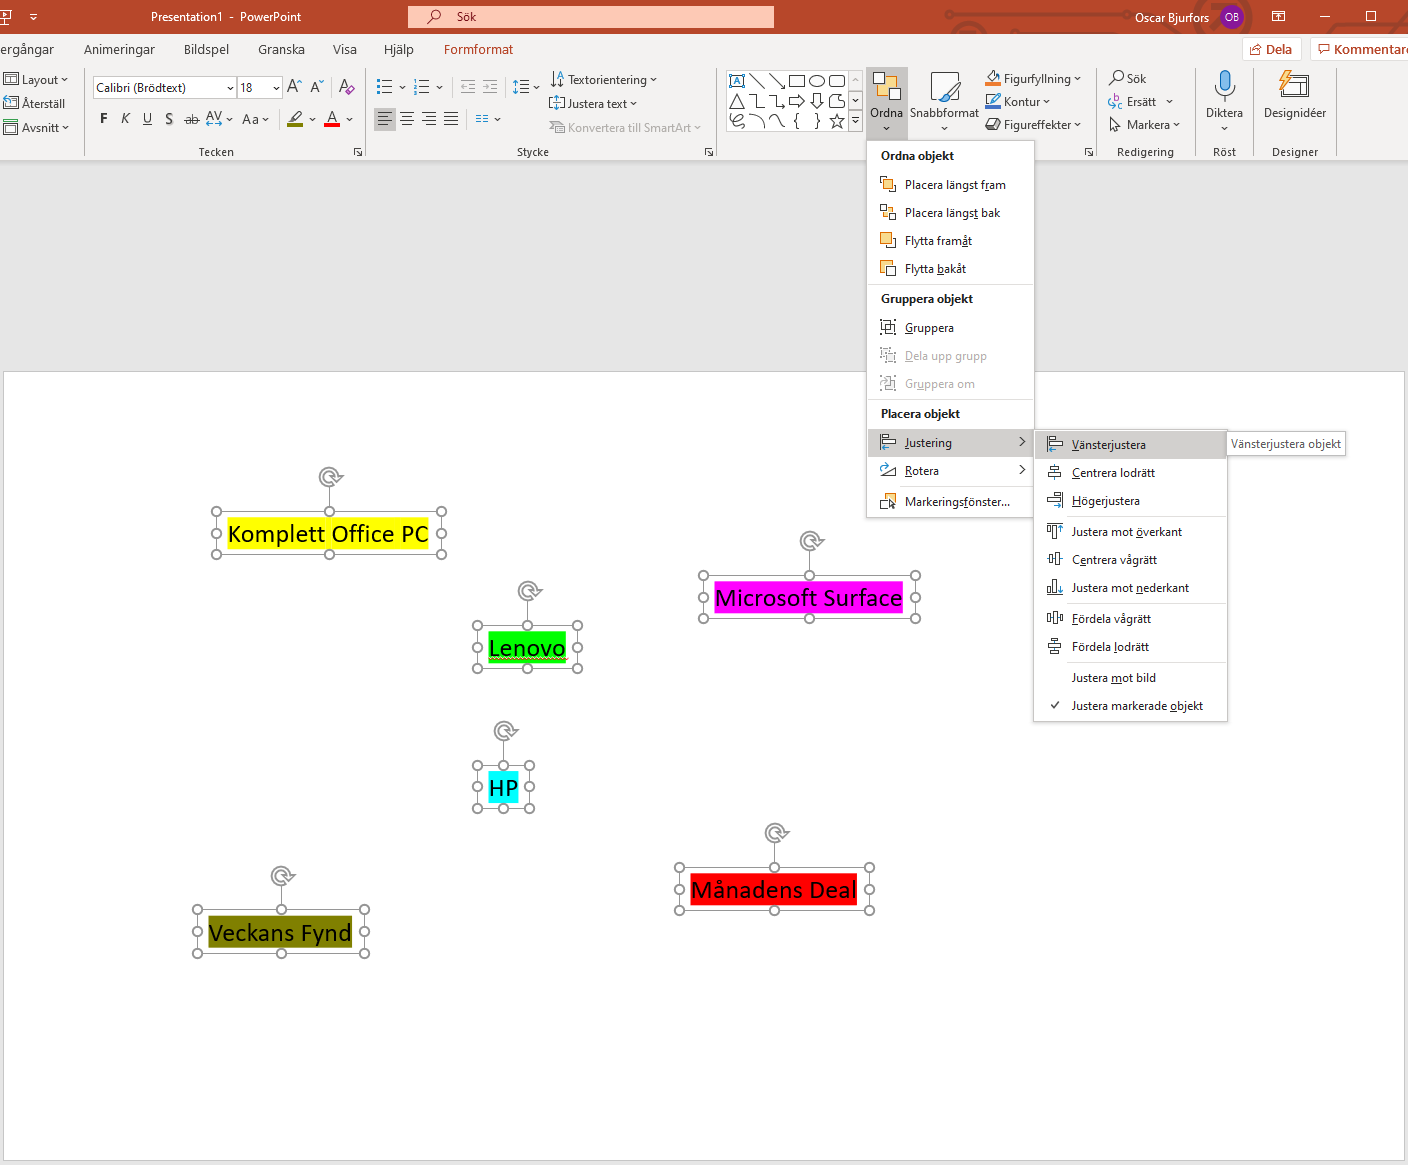The height and width of the screenshot is (1165, 1408).
Task: Switch to the Granska tab
Action: pyautogui.click(x=281, y=50)
